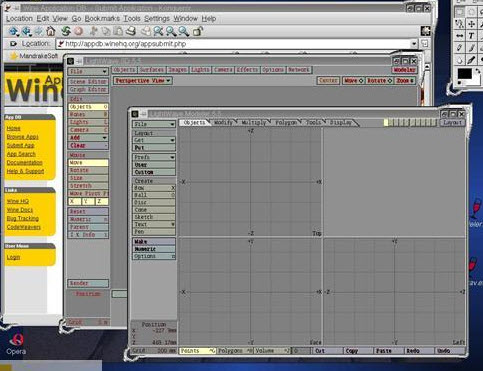Click Modeler Volume selection mode
This screenshot has width=483, height=371.
[x=272, y=351]
